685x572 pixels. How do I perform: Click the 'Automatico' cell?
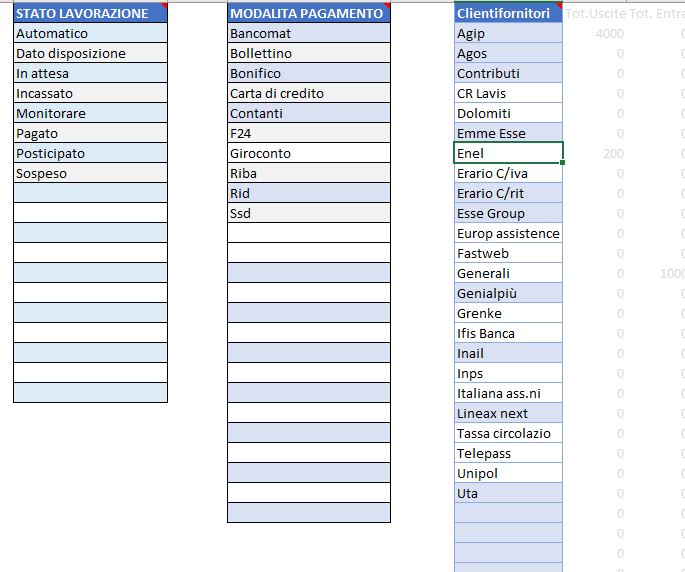(x=90, y=33)
